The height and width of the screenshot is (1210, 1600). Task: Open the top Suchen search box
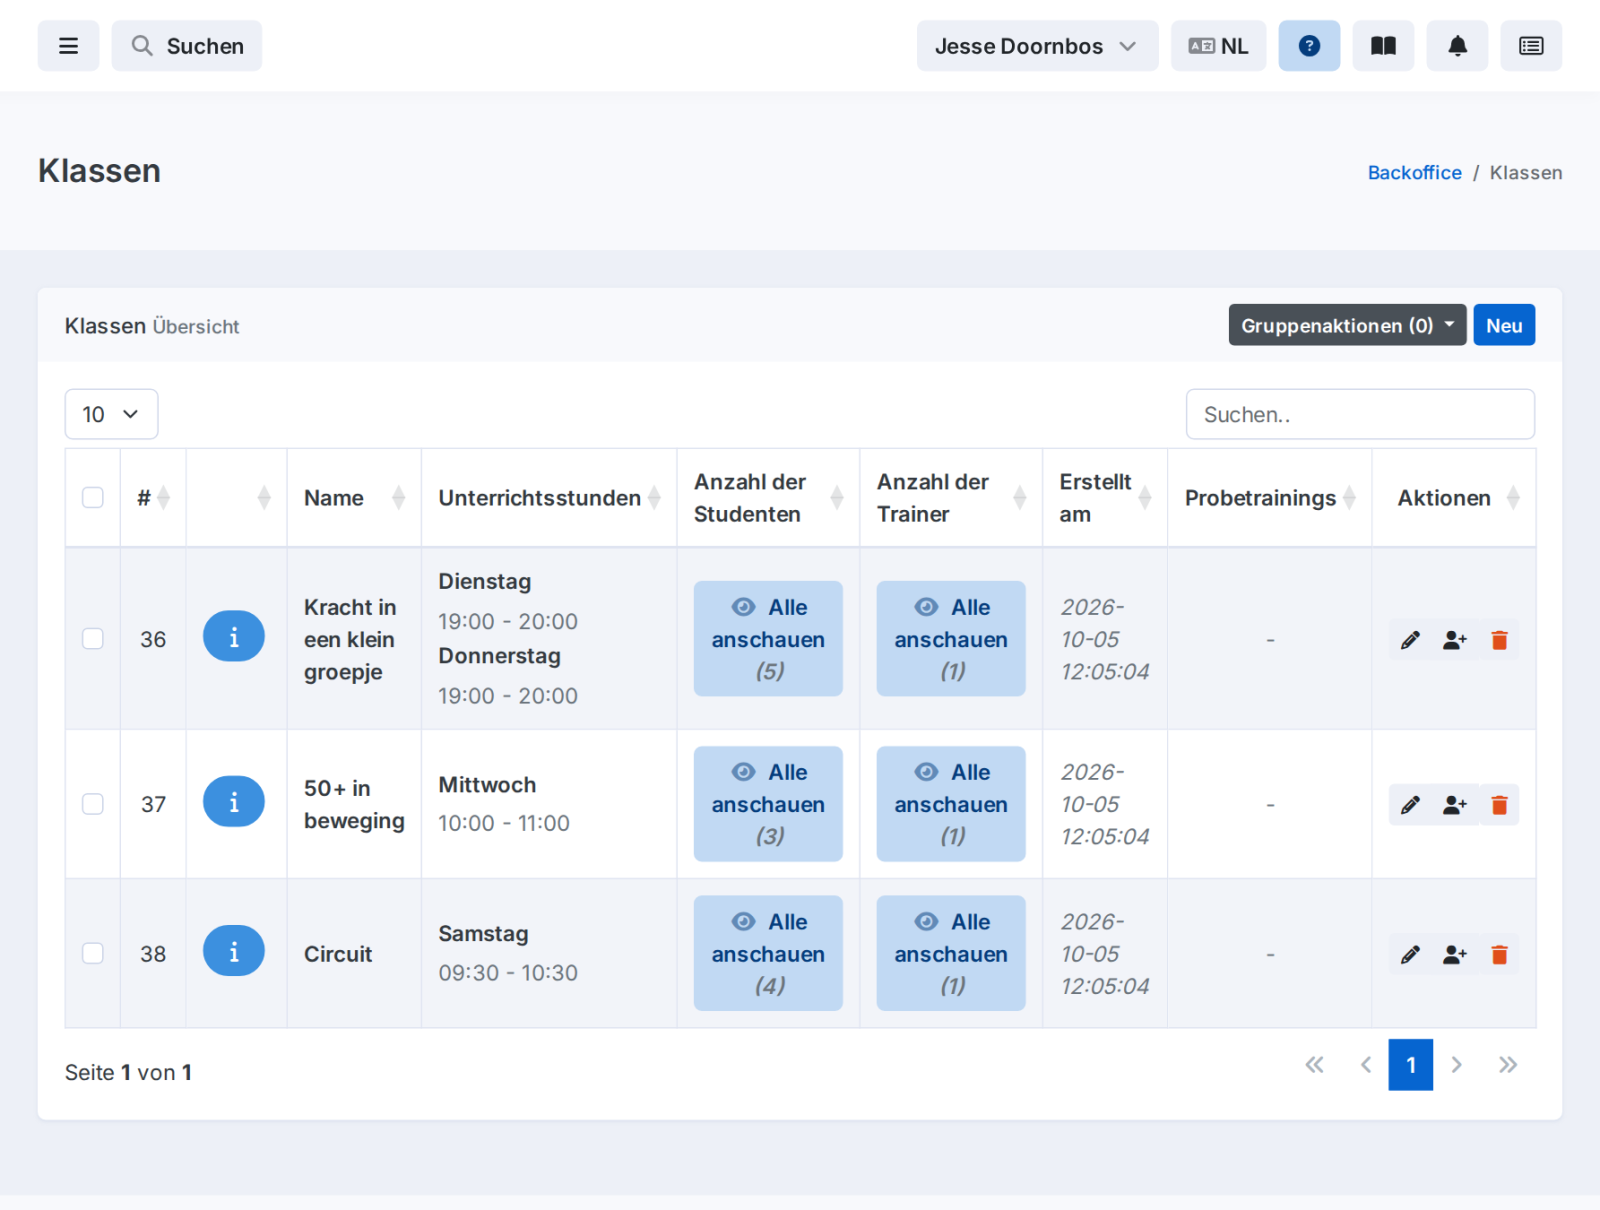pyautogui.click(x=187, y=46)
